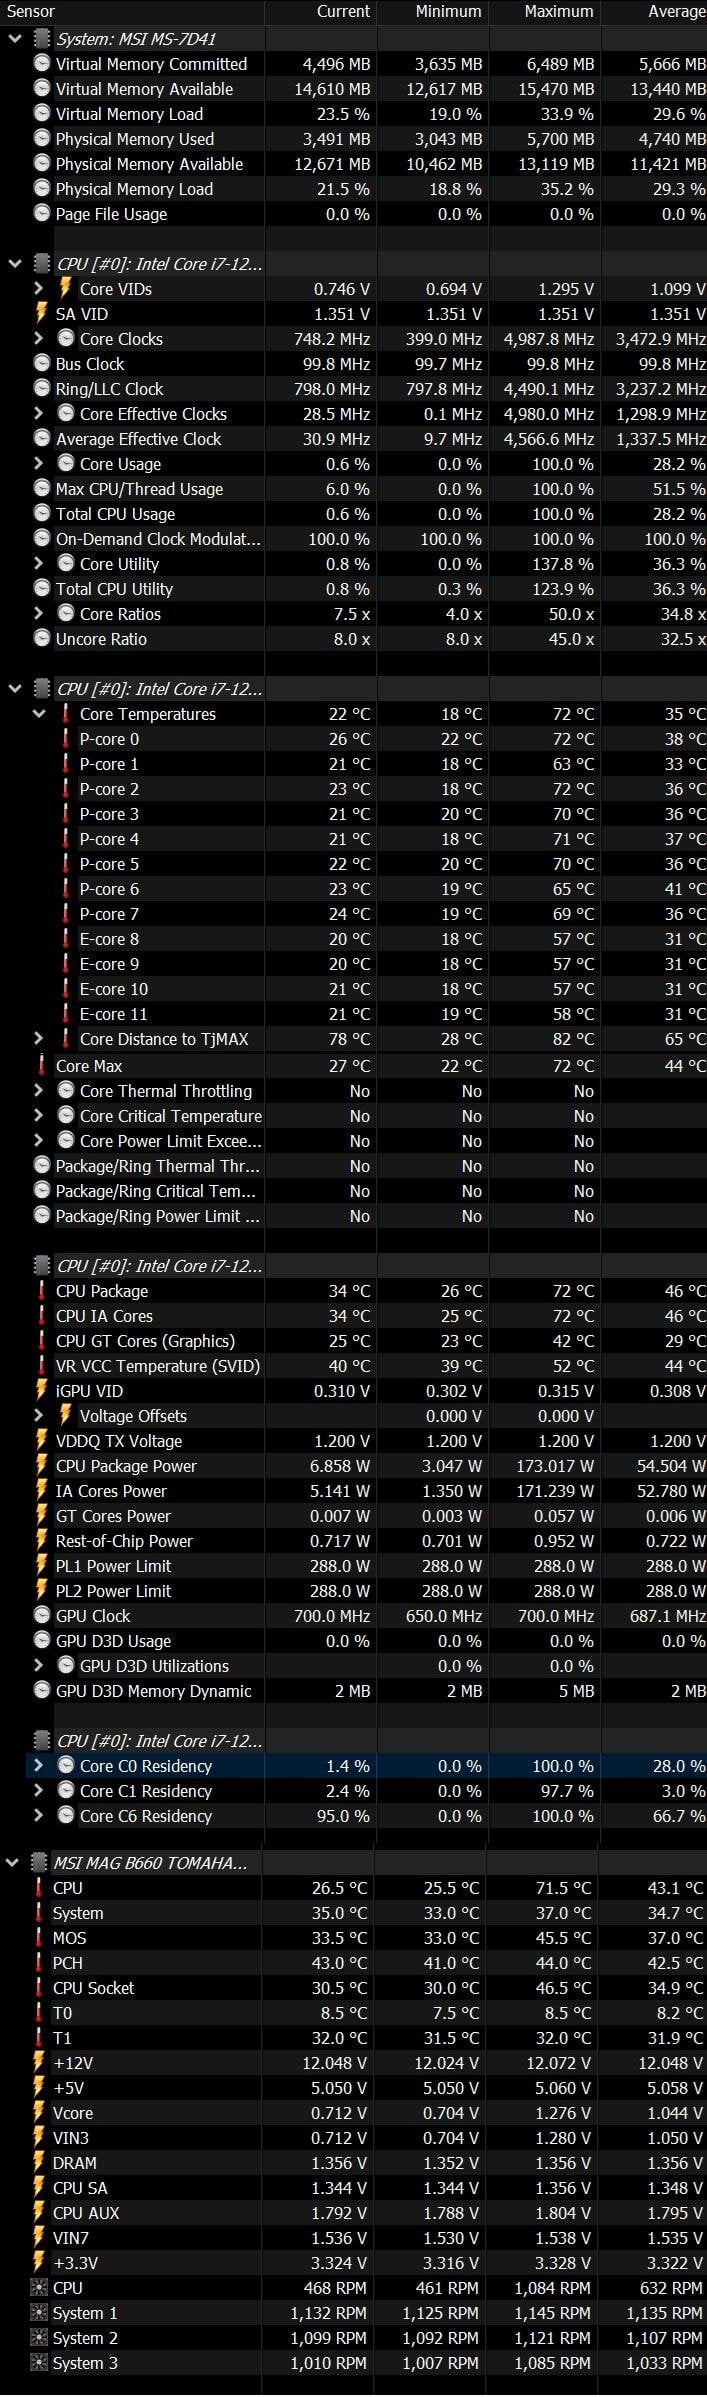Click the 4,987.8 MHz maximum clock value

tap(549, 339)
